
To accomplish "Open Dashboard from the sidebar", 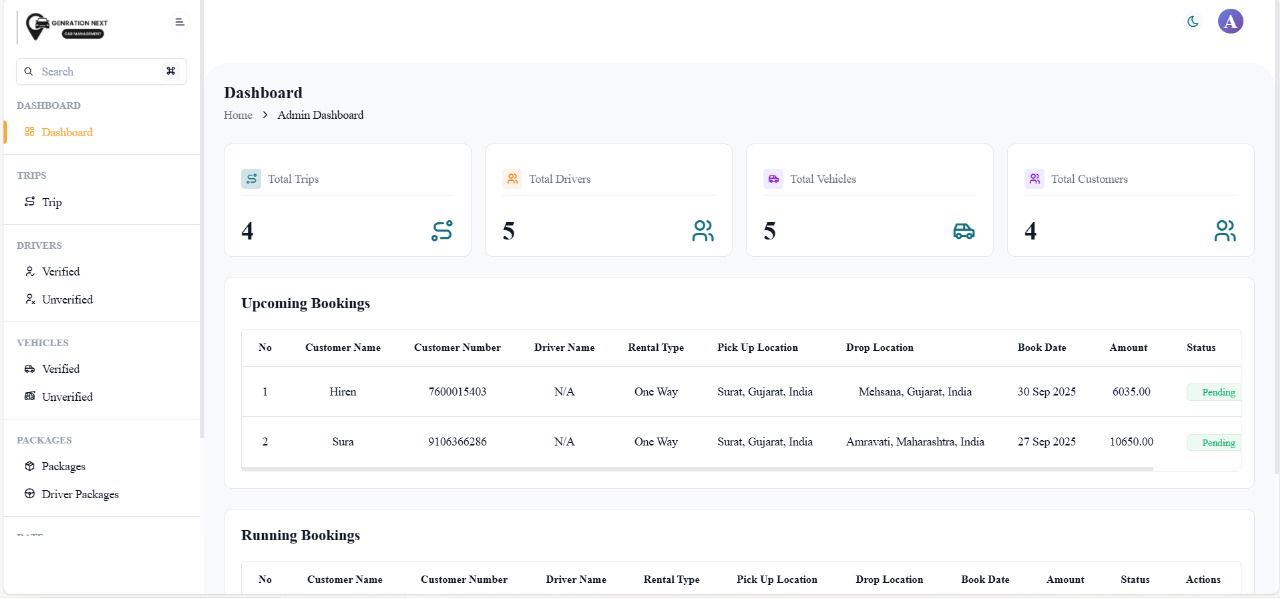I will (66, 132).
